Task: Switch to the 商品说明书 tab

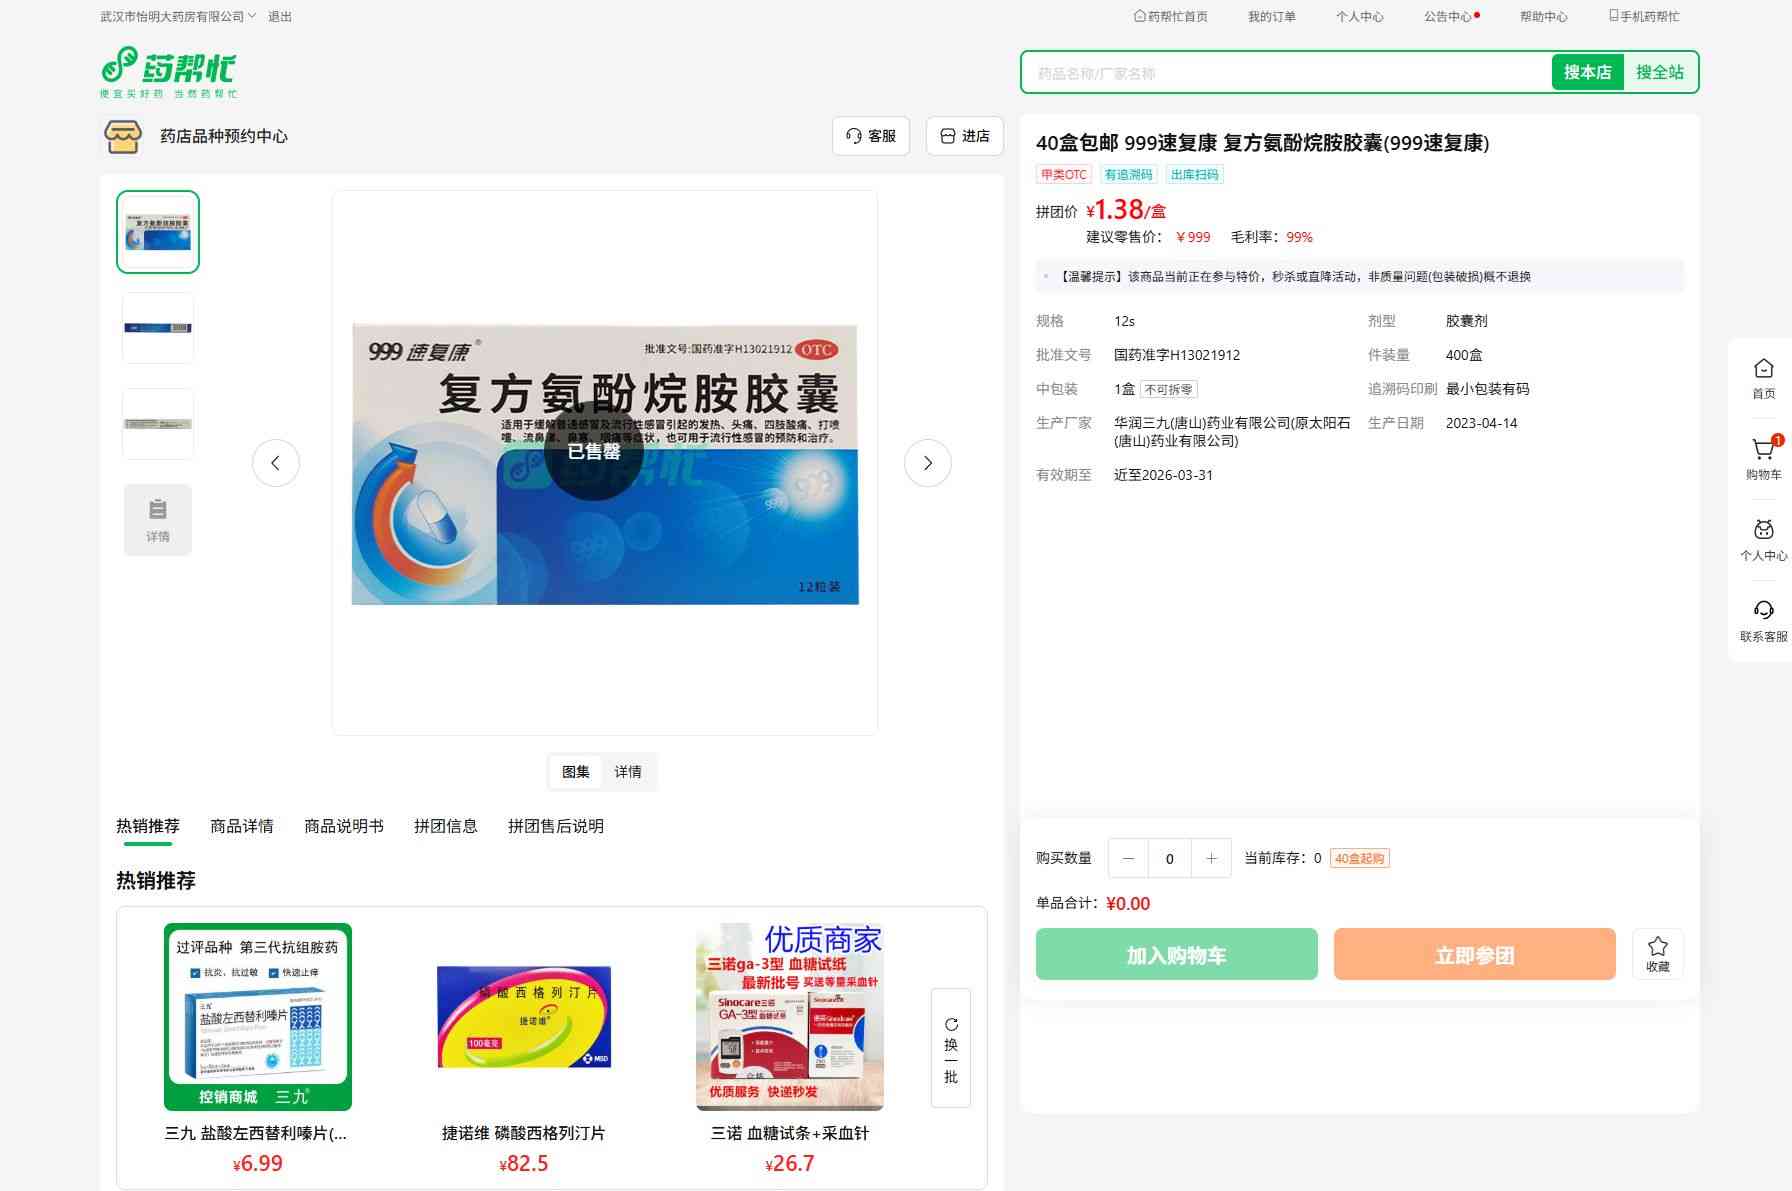Action: [x=343, y=826]
